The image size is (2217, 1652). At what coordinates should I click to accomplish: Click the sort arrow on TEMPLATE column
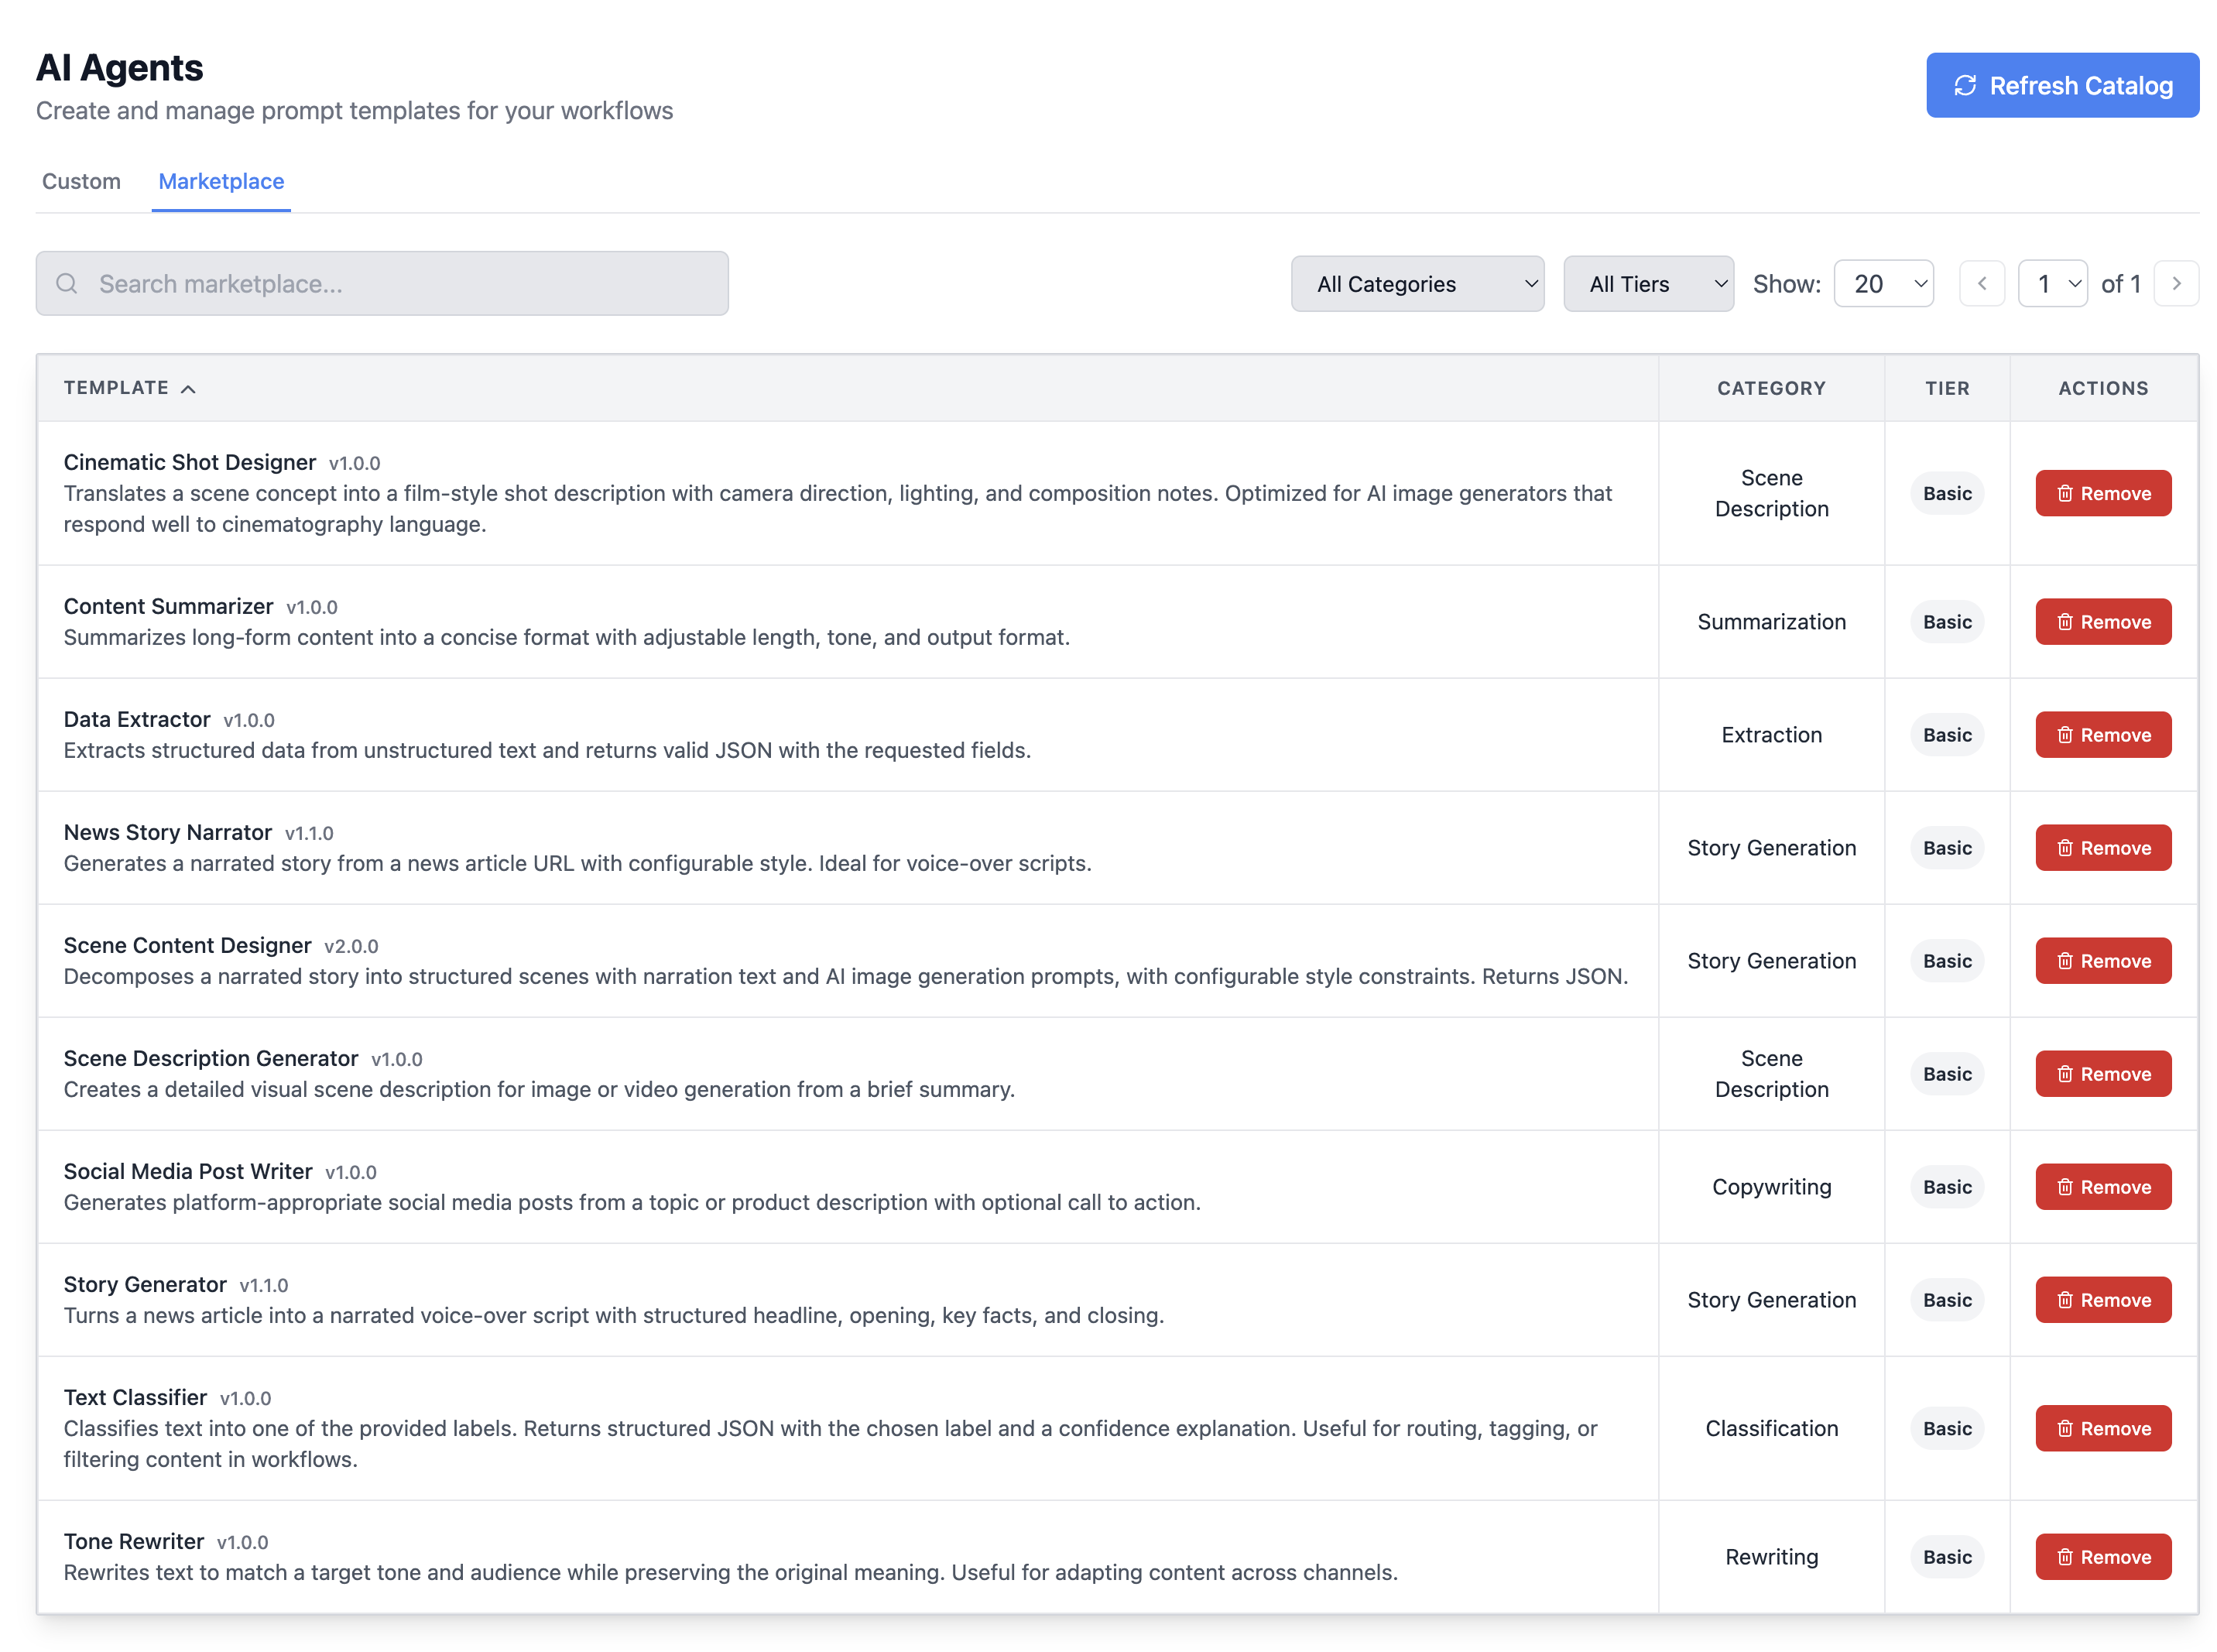[x=190, y=389]
